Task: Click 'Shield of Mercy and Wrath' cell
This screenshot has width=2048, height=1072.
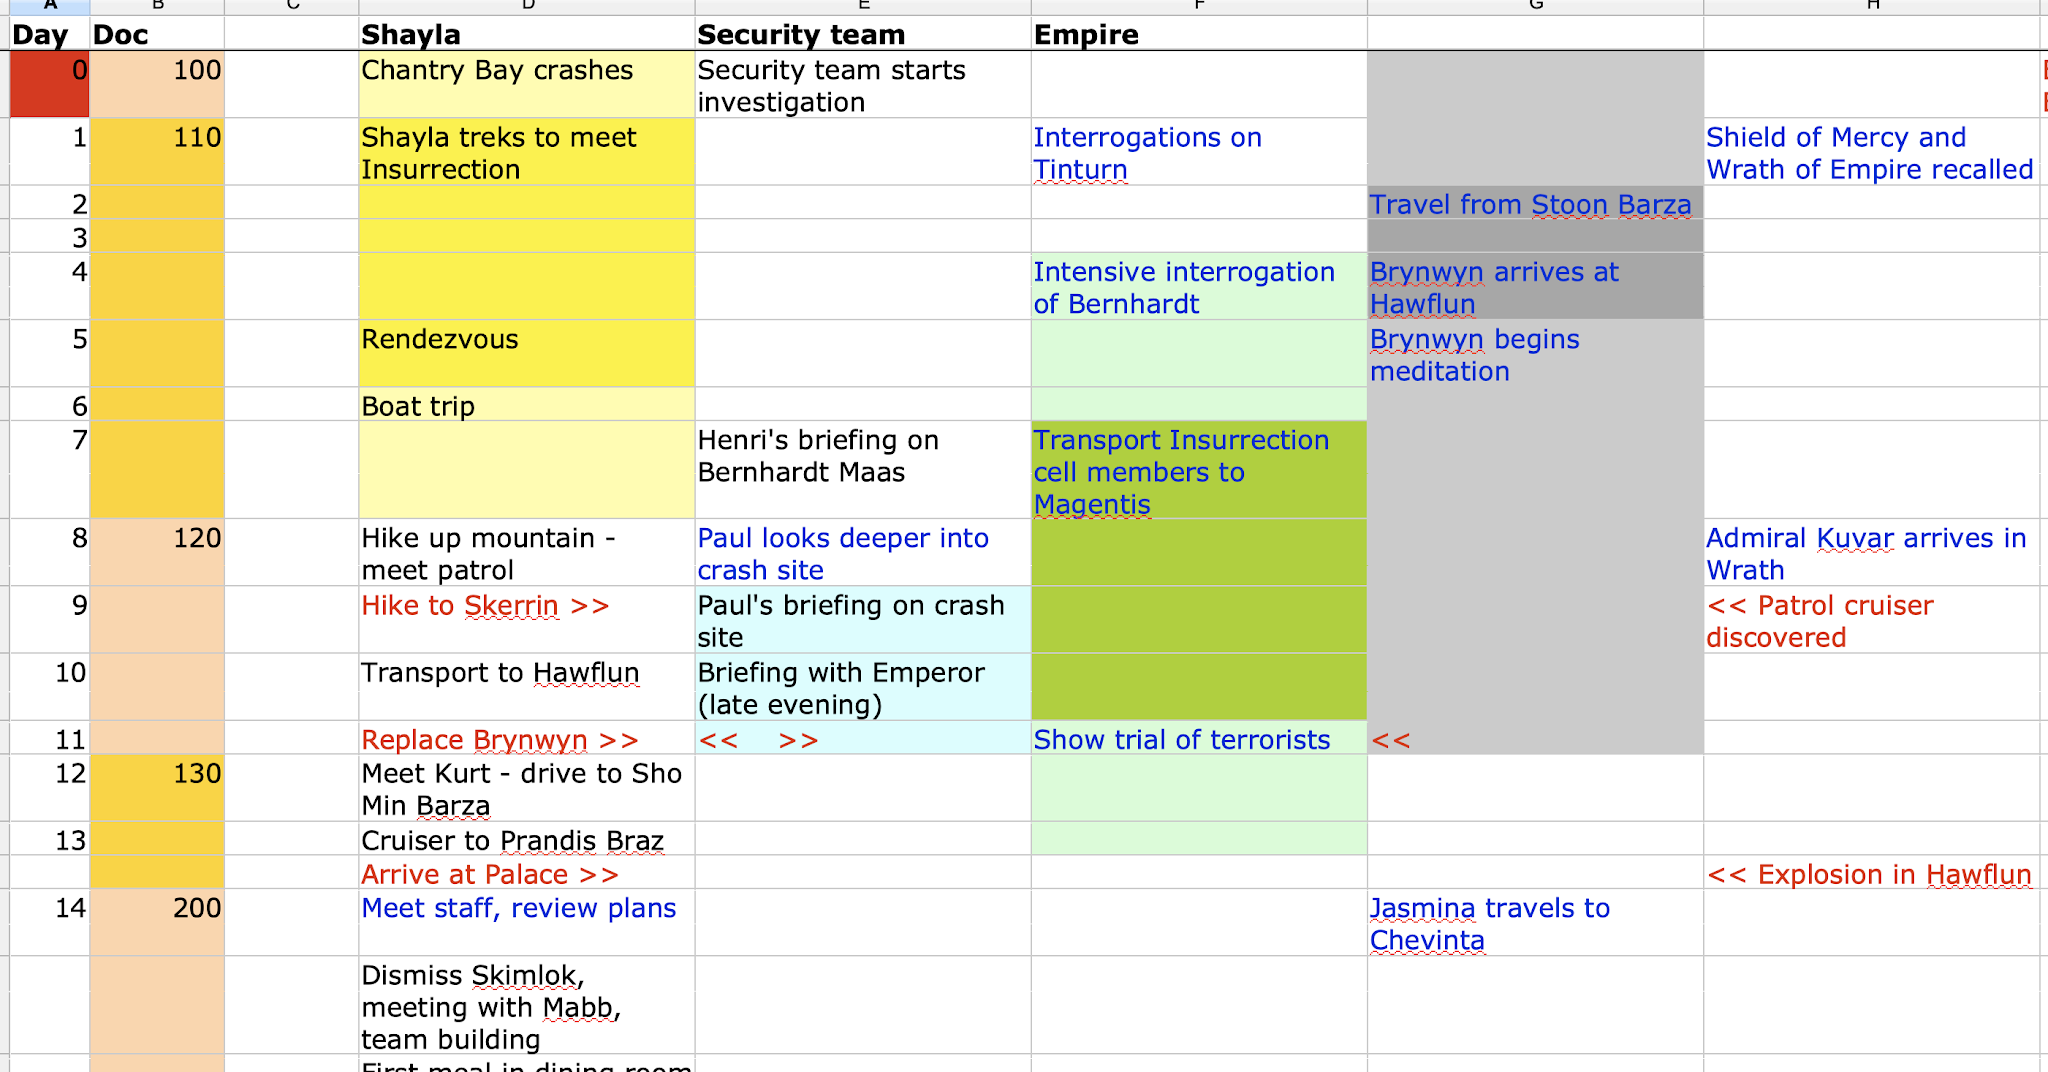Action: click(1871, 152)
